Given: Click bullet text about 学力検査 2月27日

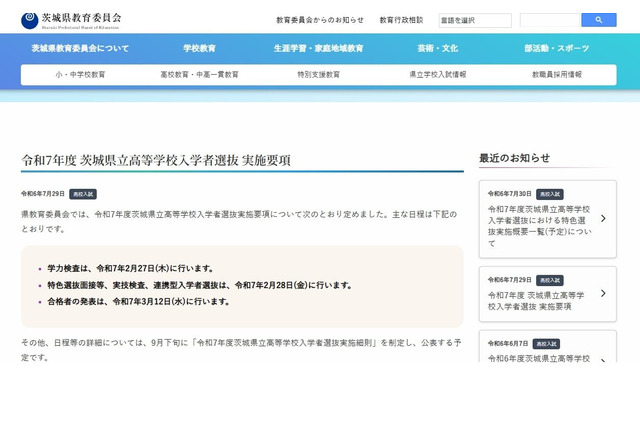Looking at the screenshot, I should click(130, 268).
